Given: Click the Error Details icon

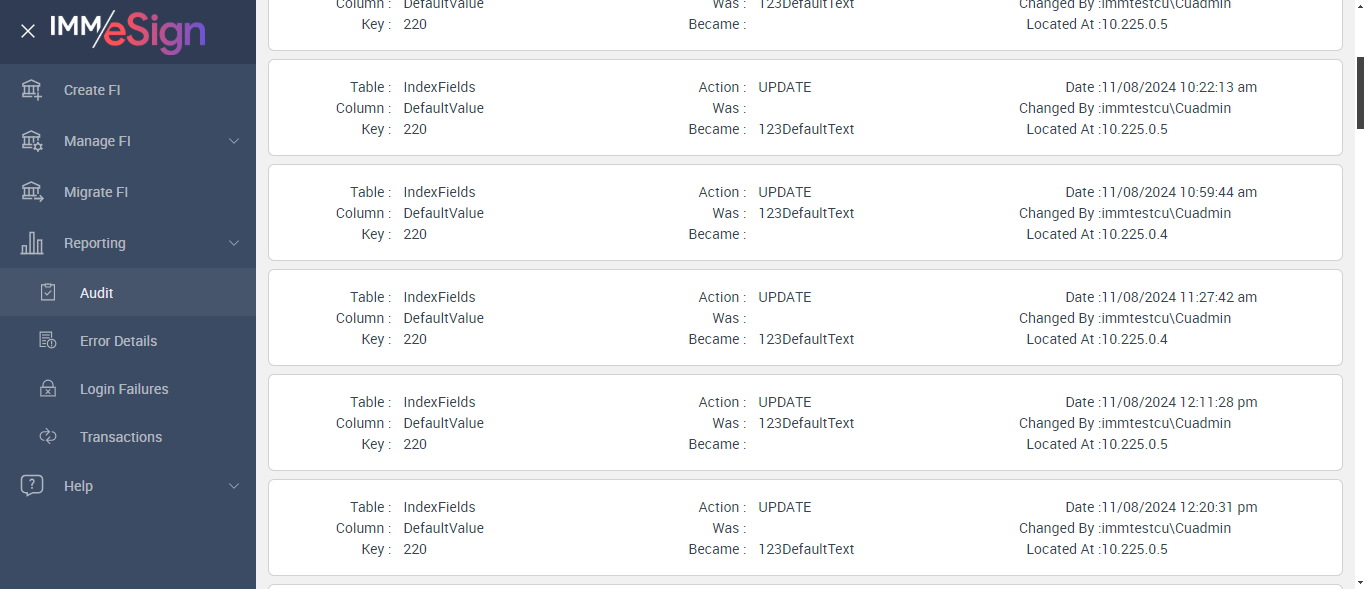Looking at the screenshot, I should pyautogui.click(x=48, y=341).
